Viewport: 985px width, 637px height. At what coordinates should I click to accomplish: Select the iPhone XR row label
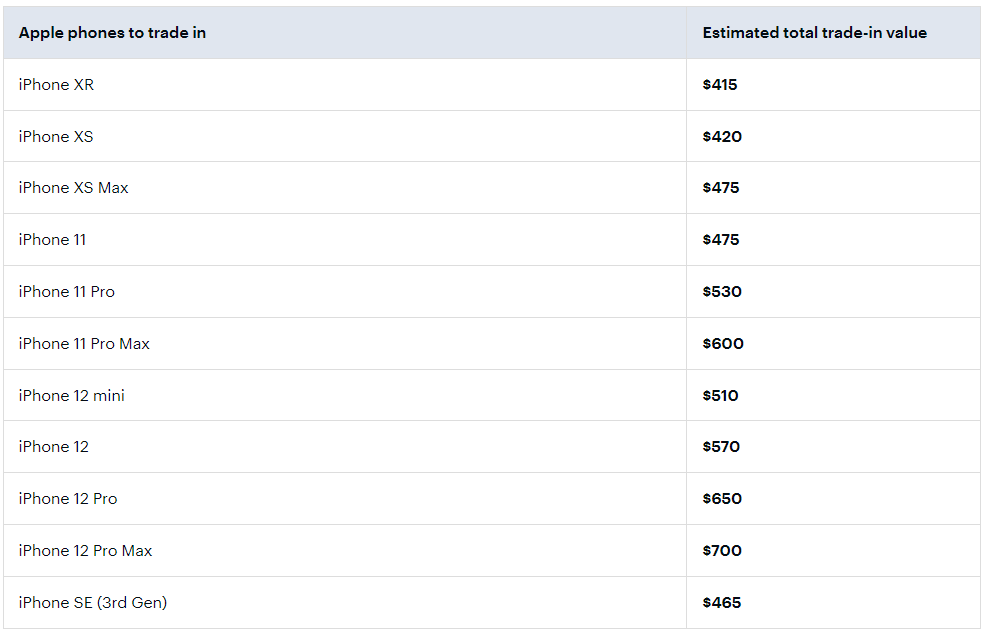click(57, 85)
